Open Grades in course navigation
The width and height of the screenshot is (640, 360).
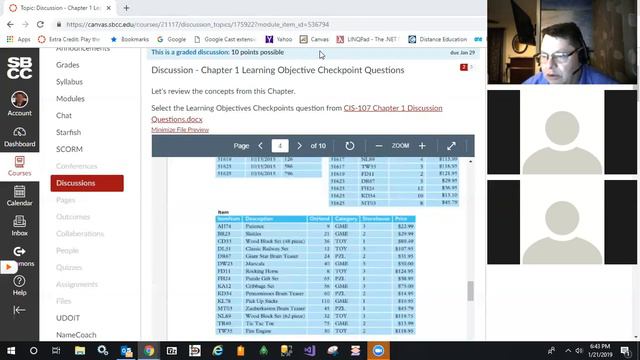coord(67,65)
